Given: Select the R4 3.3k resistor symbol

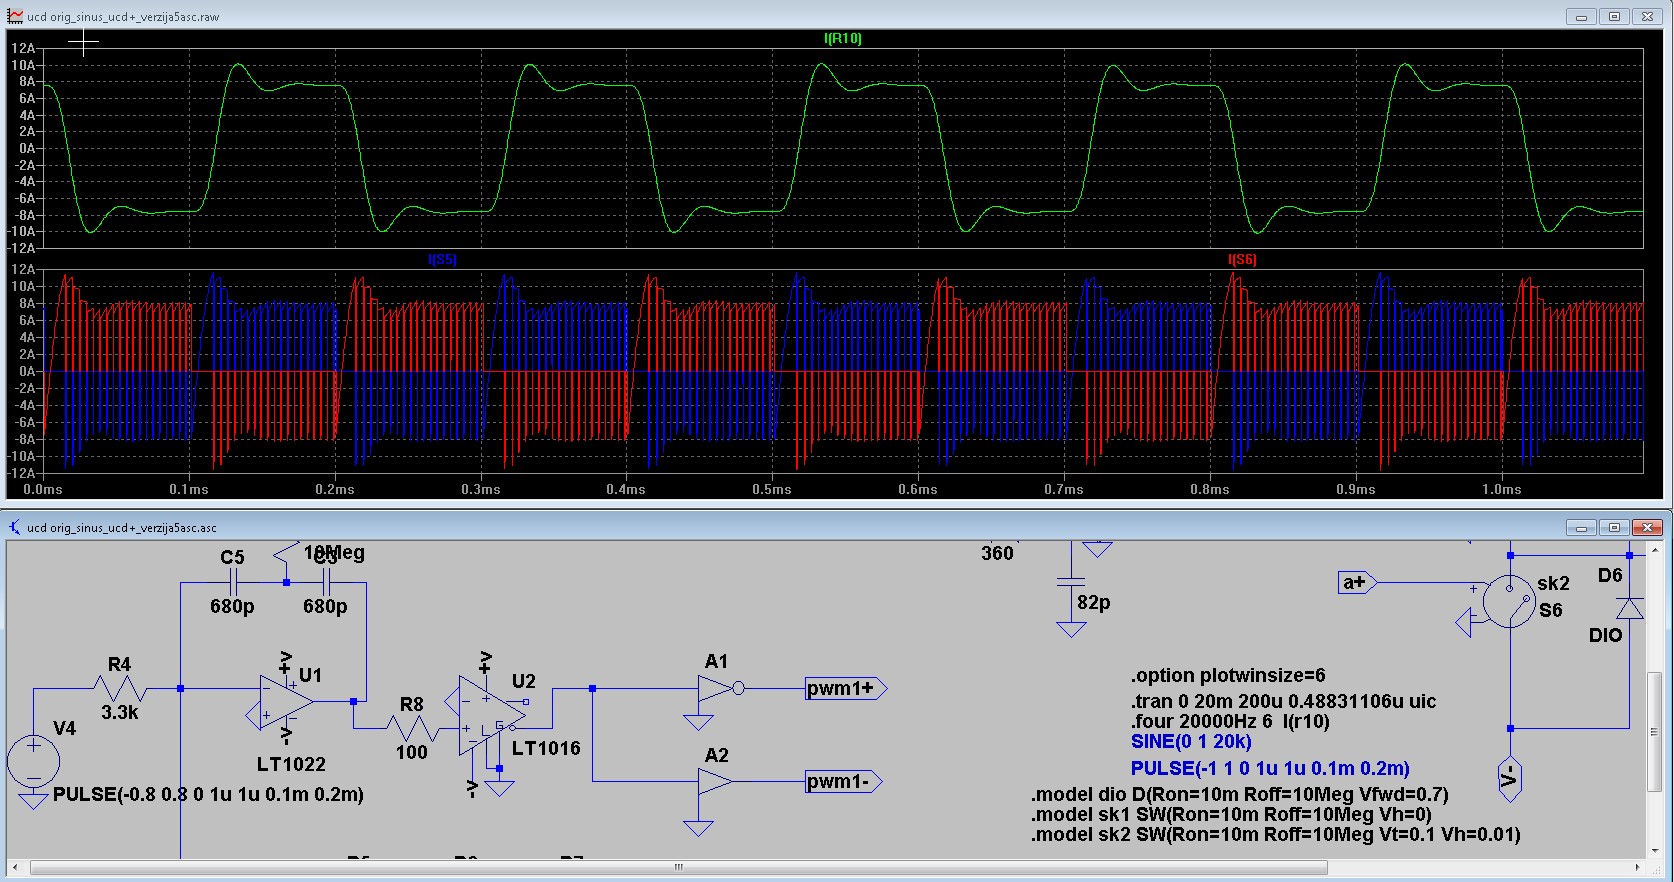Looking at the screenshot, I should pyautogui.click(x=119, y=689).
